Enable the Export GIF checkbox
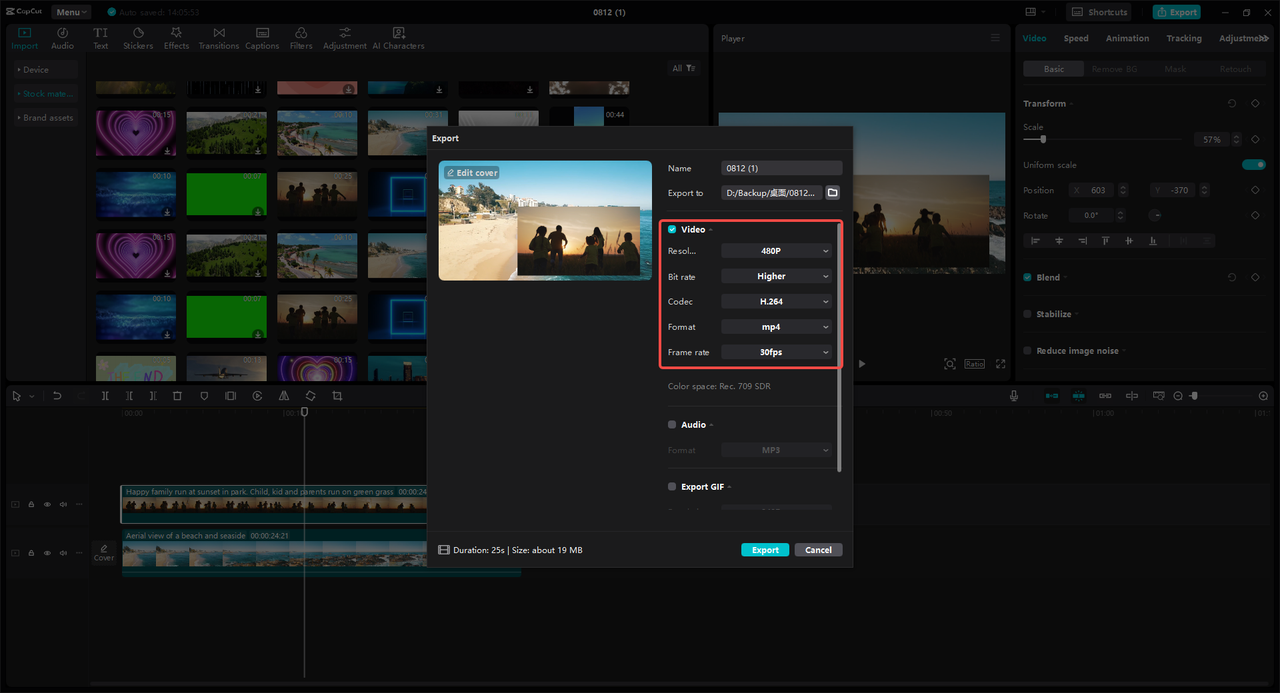 click(x=672, y=487)
